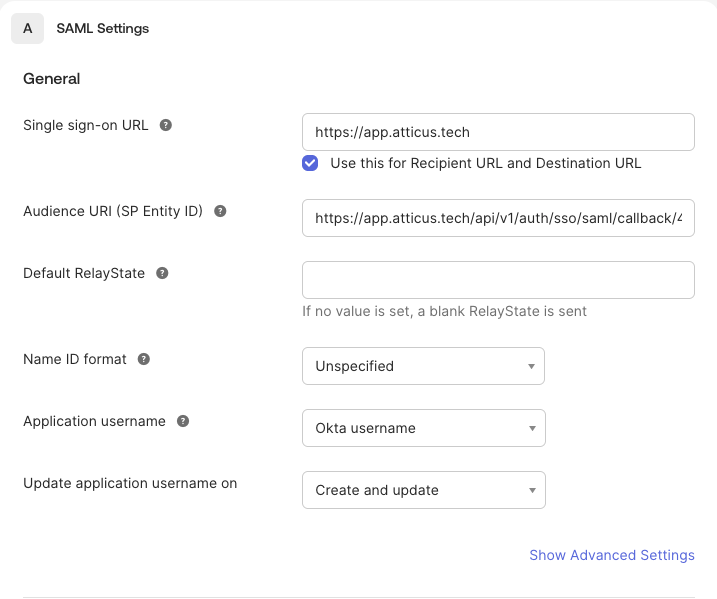Uncheck 'Use this for Recipient URL and Destination URL'
717x599 pixels.
coord(310,163)
